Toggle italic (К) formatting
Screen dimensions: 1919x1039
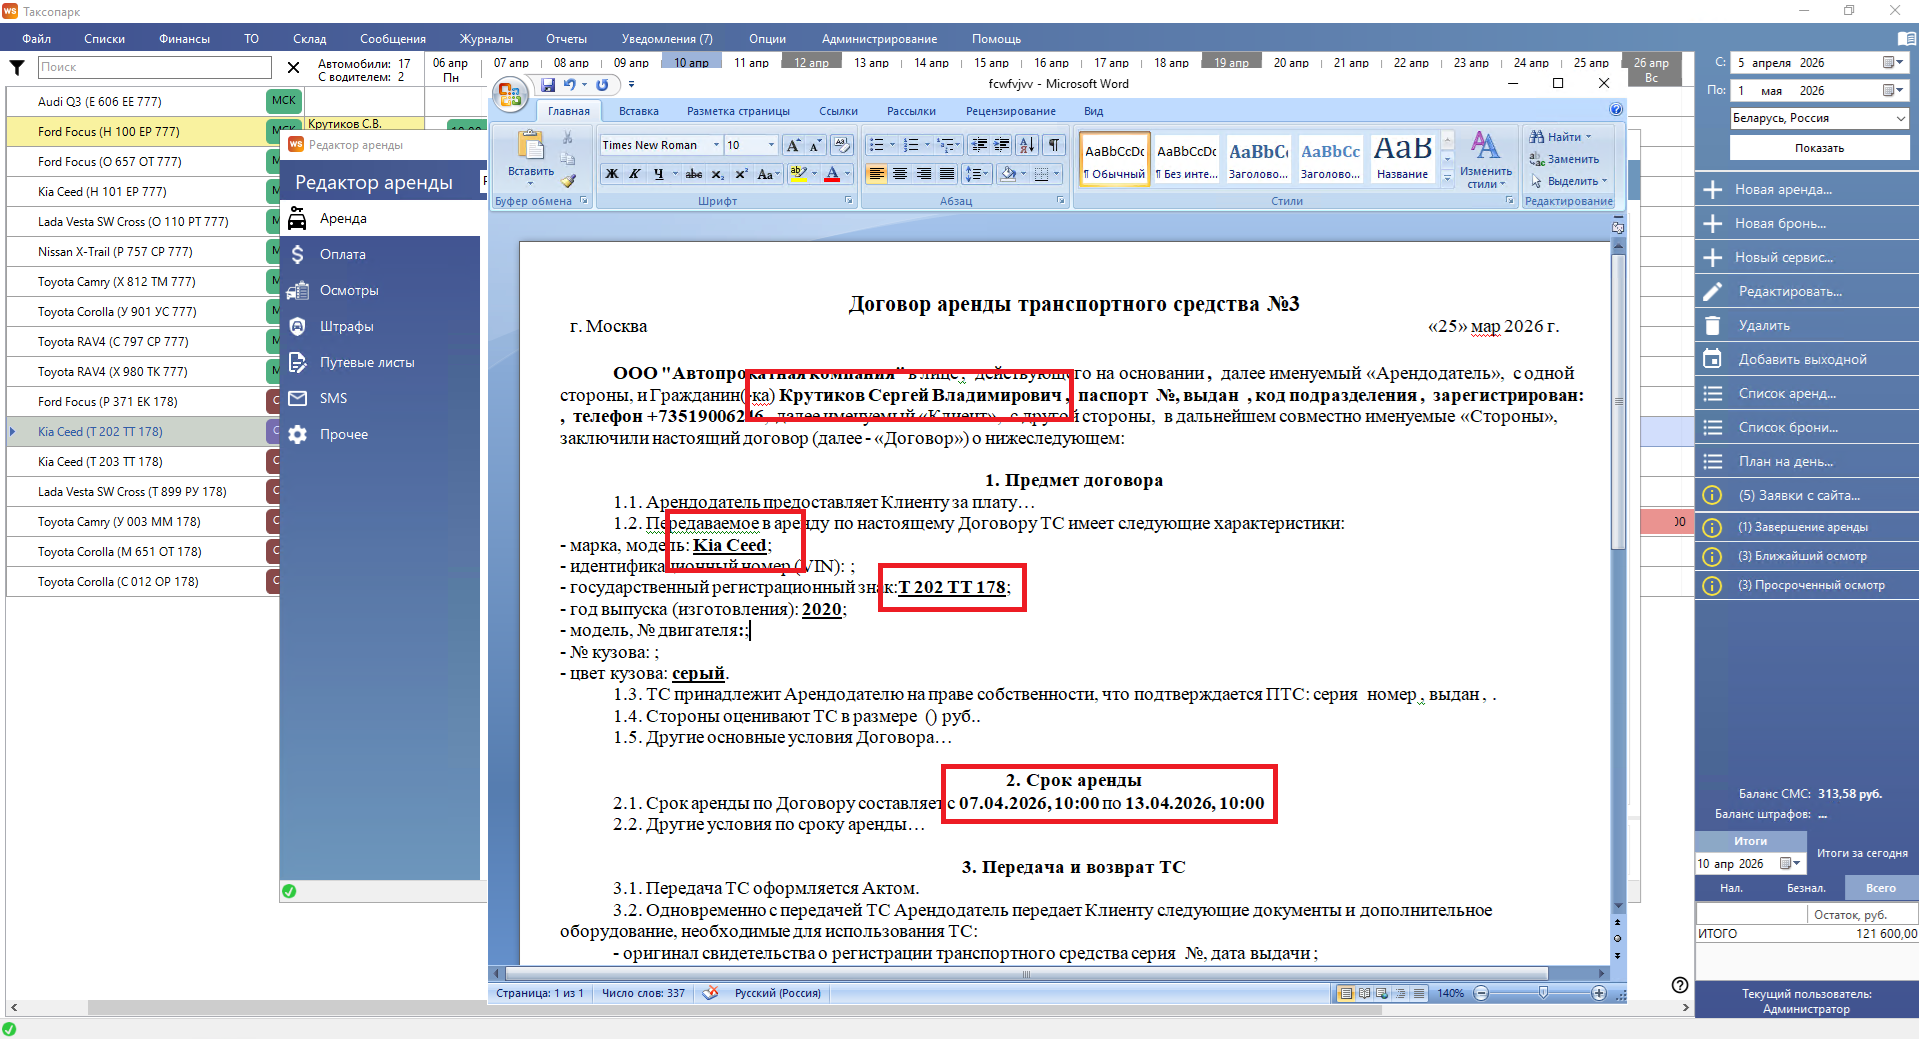click(634, 174)
